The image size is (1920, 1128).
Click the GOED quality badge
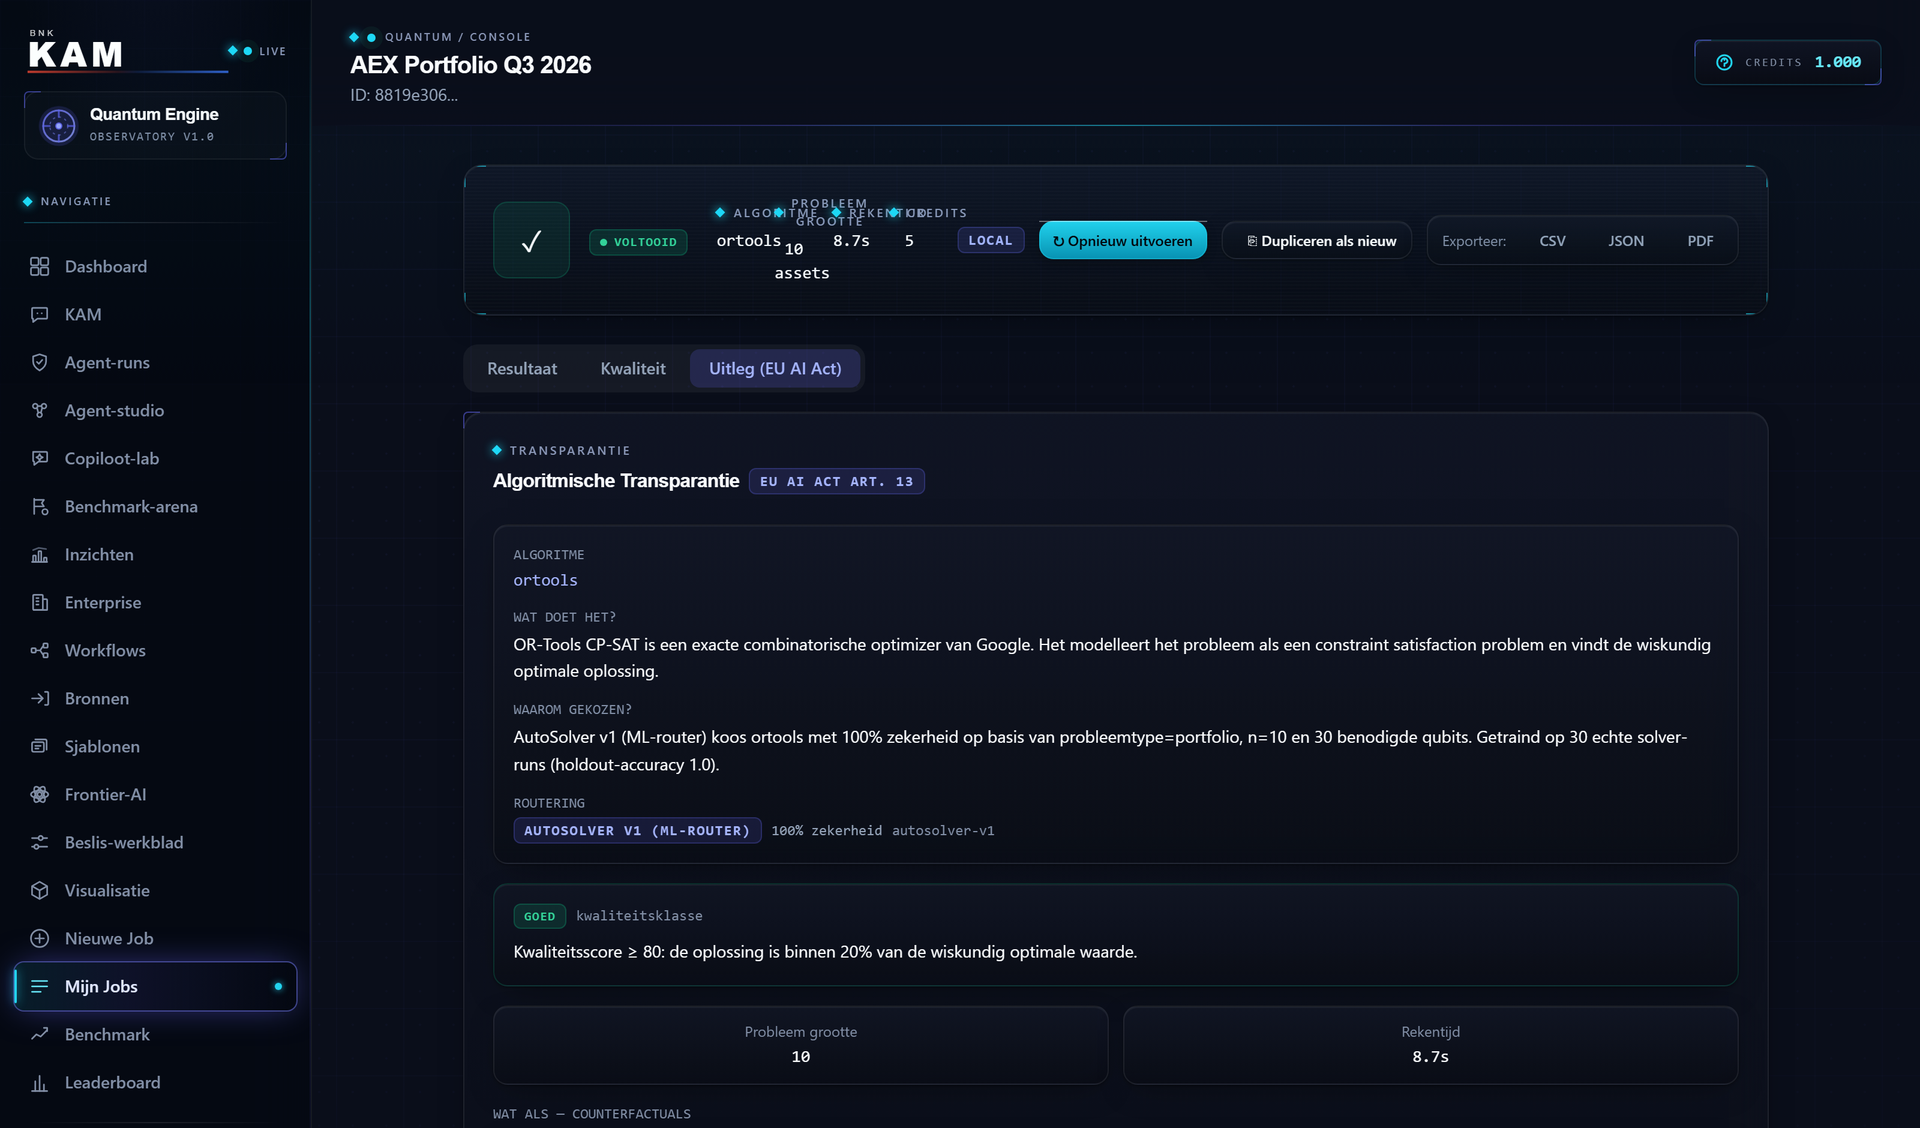click(x=539, y=916)
